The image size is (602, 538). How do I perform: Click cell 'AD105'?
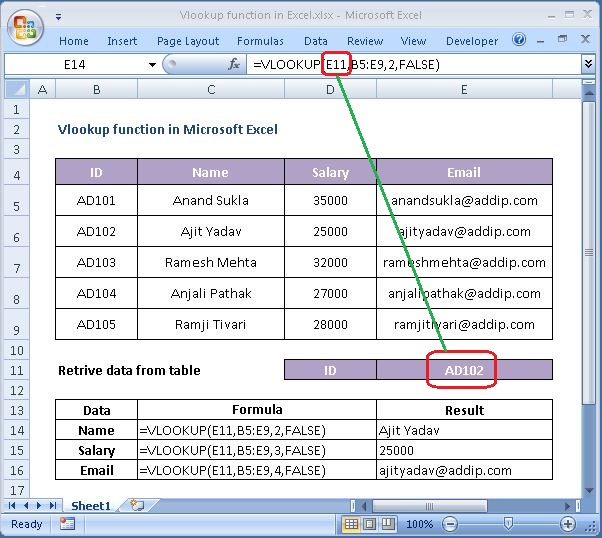[96, 324]
